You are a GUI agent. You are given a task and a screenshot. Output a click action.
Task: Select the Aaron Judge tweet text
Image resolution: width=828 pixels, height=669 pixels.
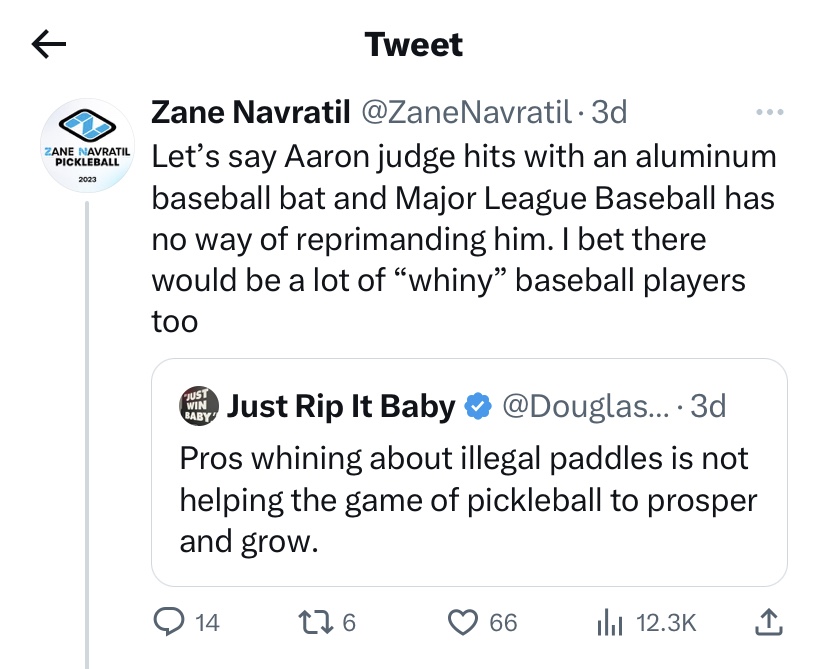(x=462, y=240)
